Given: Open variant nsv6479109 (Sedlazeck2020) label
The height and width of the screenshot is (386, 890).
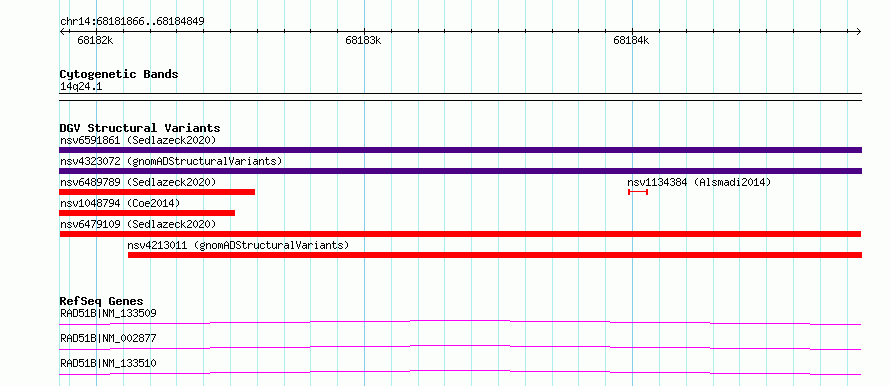Looking at the screenshot, I should 138,224.
